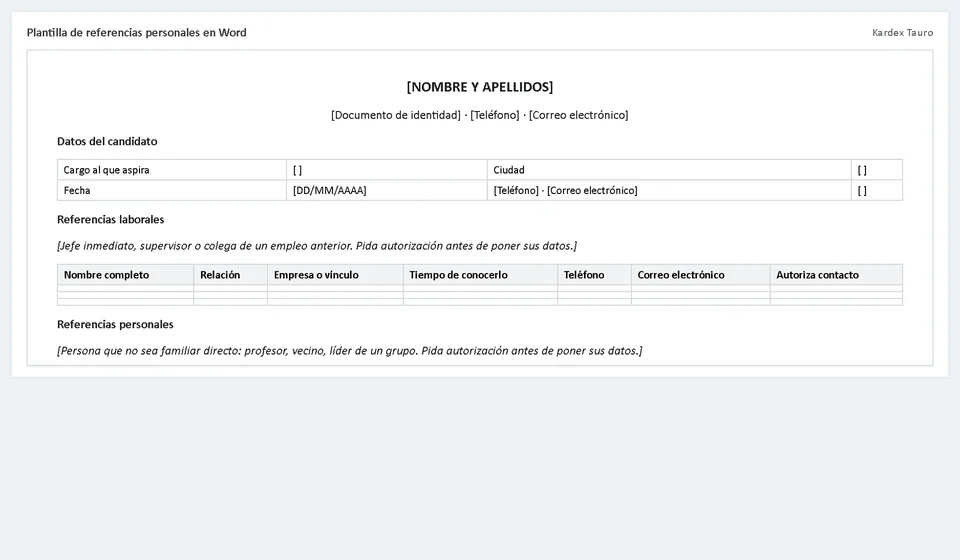Click the '[Teléfono] · [Correo electrónico]' table cell
The image size is (960, 560).
pos(669,190)
